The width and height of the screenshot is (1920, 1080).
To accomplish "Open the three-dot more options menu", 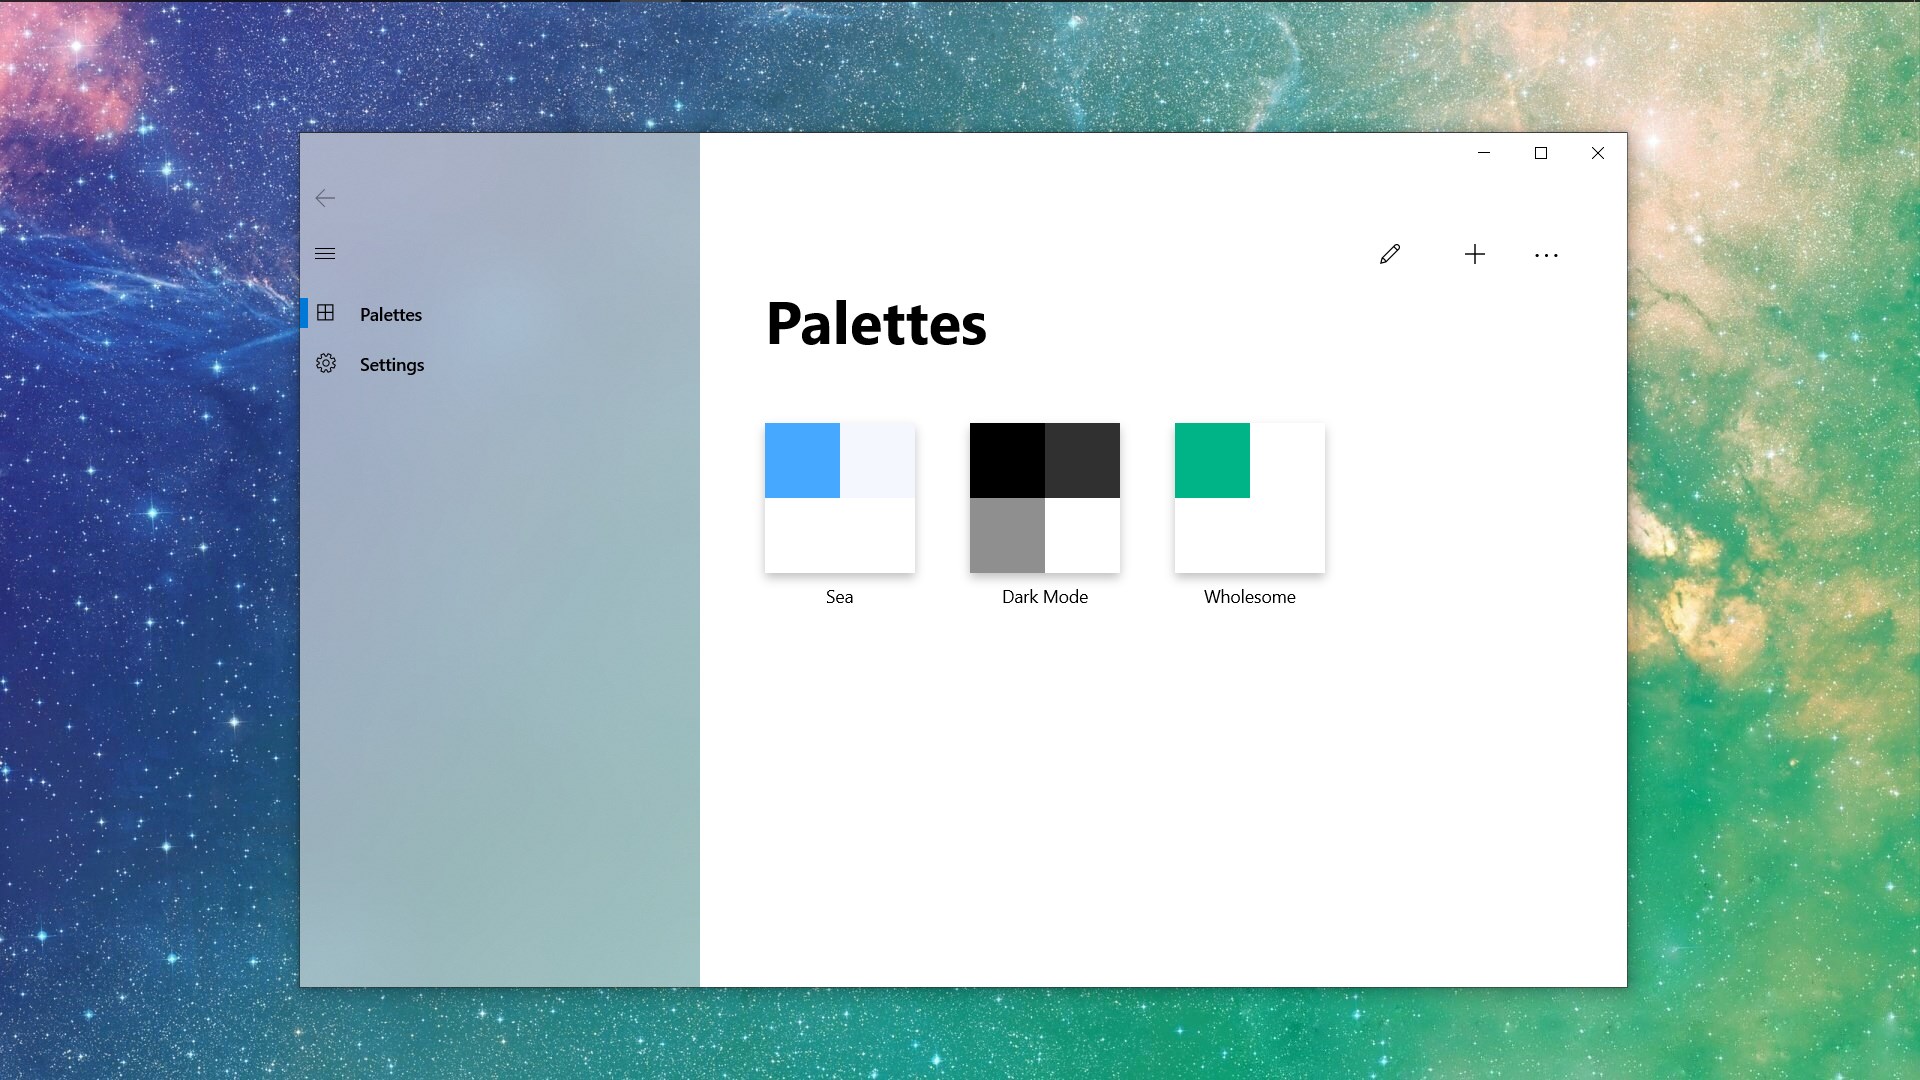I will click(x=1546, y=255).
